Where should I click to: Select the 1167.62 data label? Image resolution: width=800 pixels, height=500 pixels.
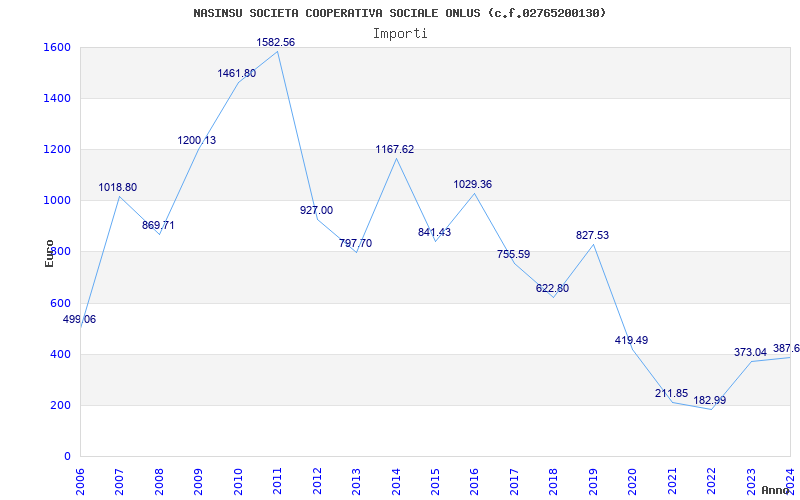point(395,149)
